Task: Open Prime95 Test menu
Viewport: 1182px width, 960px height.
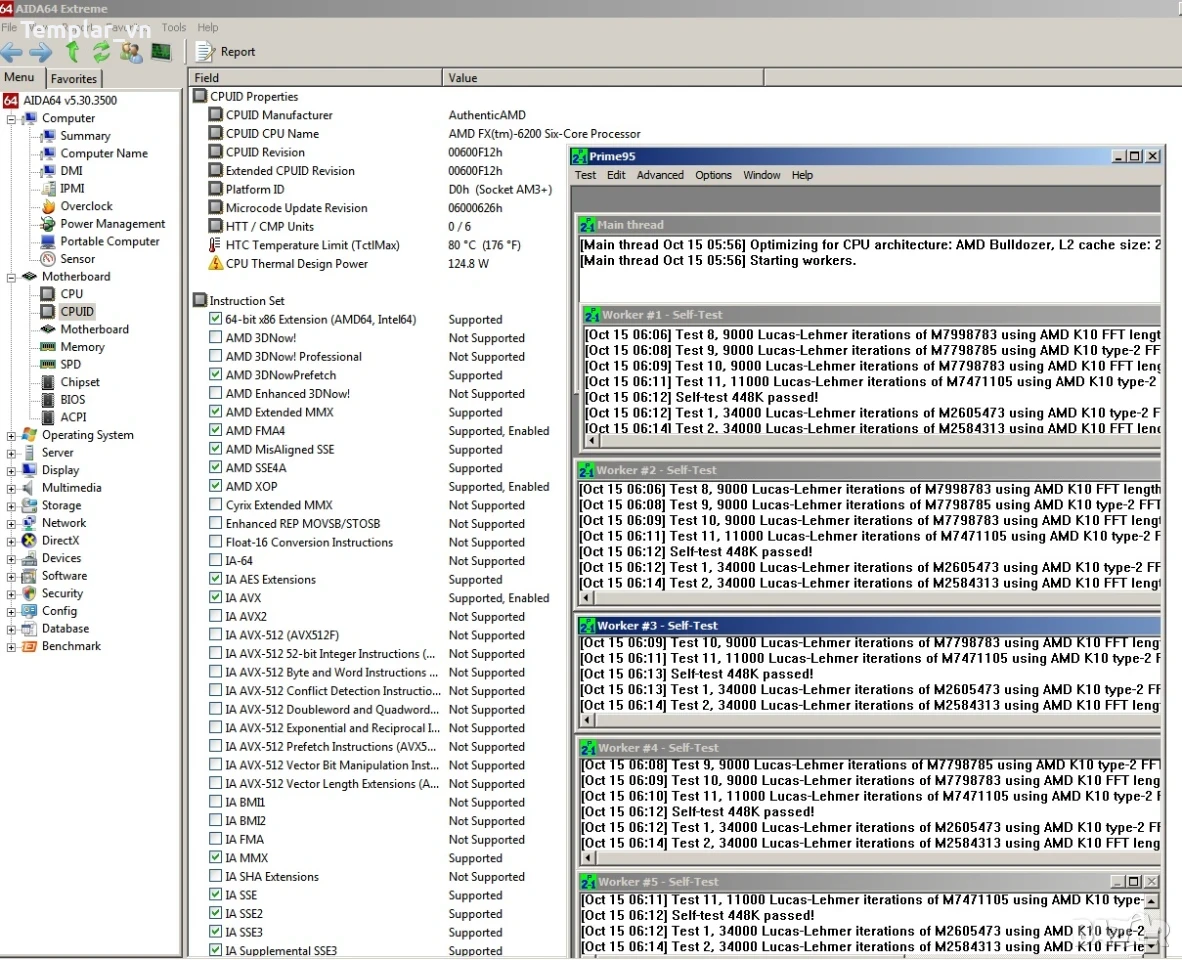Action: click(x=585, y=175)
